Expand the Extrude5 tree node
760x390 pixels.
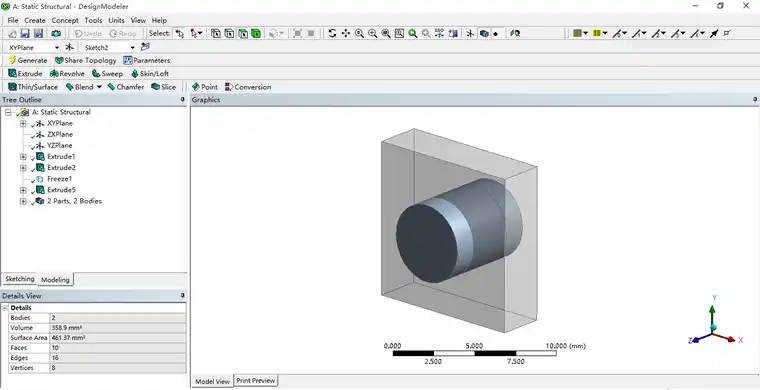23,190
